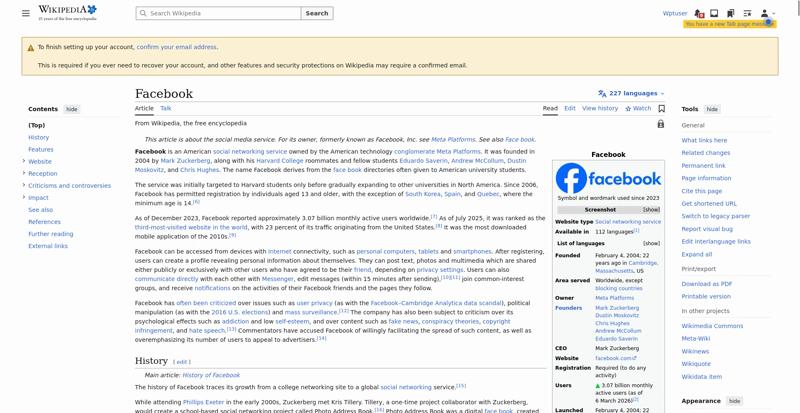Image resolution: width=800 pixels, height=413 pixels.
Task: Click Edit interlanguage links
Action: [x=716, y=241]
